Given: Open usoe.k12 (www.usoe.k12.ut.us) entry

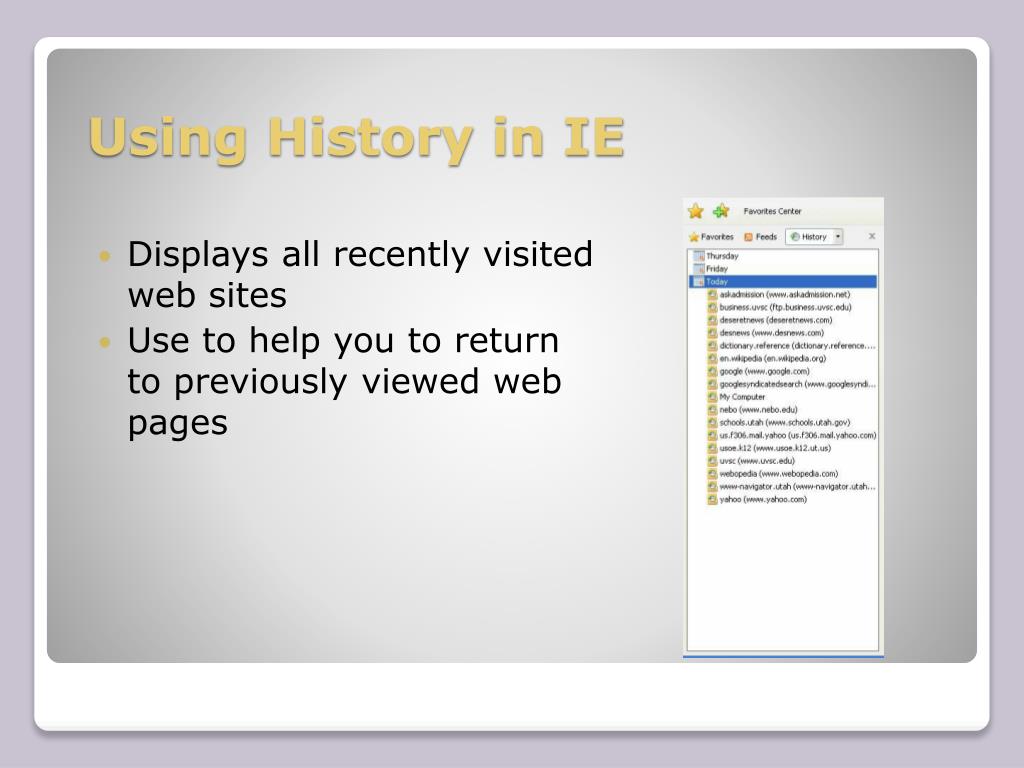Looking at the screenshot, I should point(770,448).
